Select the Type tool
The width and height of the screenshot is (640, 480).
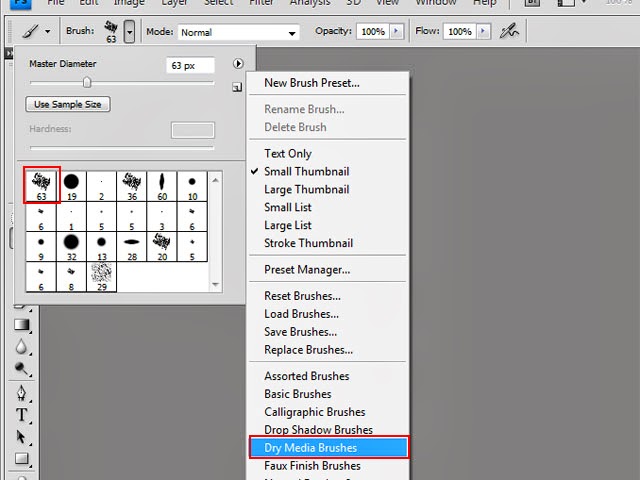click(21, 415)
